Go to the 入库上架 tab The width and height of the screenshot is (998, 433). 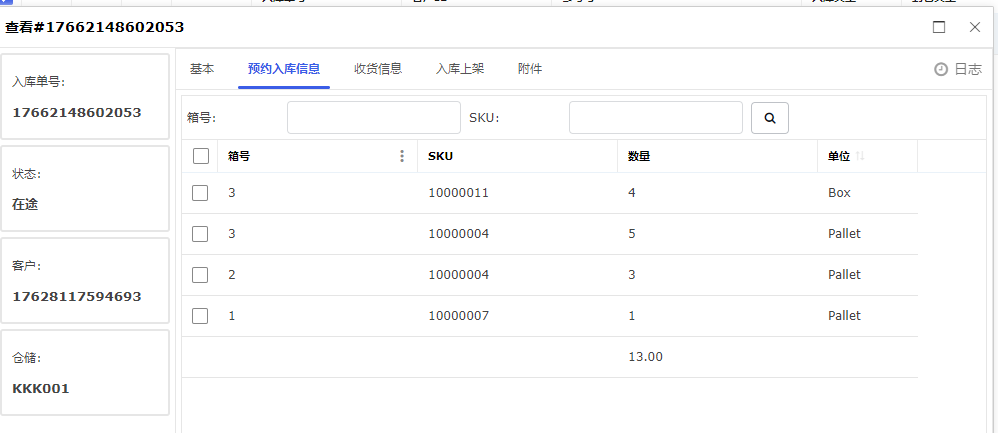[x=460, y=69]
